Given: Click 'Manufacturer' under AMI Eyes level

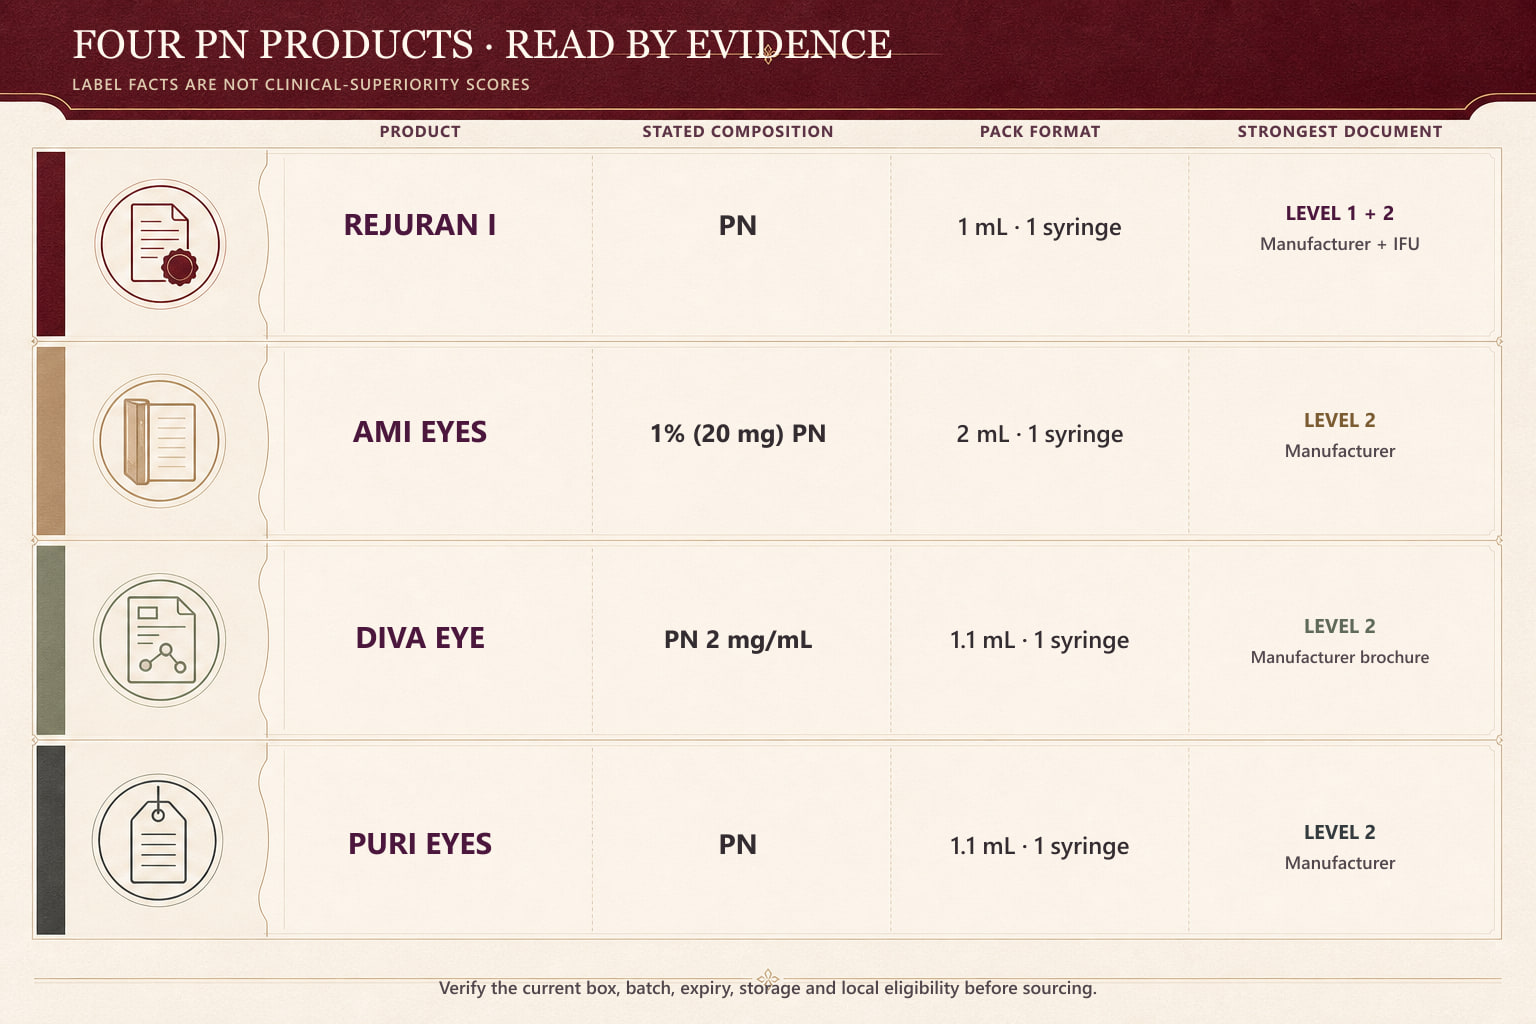Looking at the screenshot, I should click(x=1340, y=451).
